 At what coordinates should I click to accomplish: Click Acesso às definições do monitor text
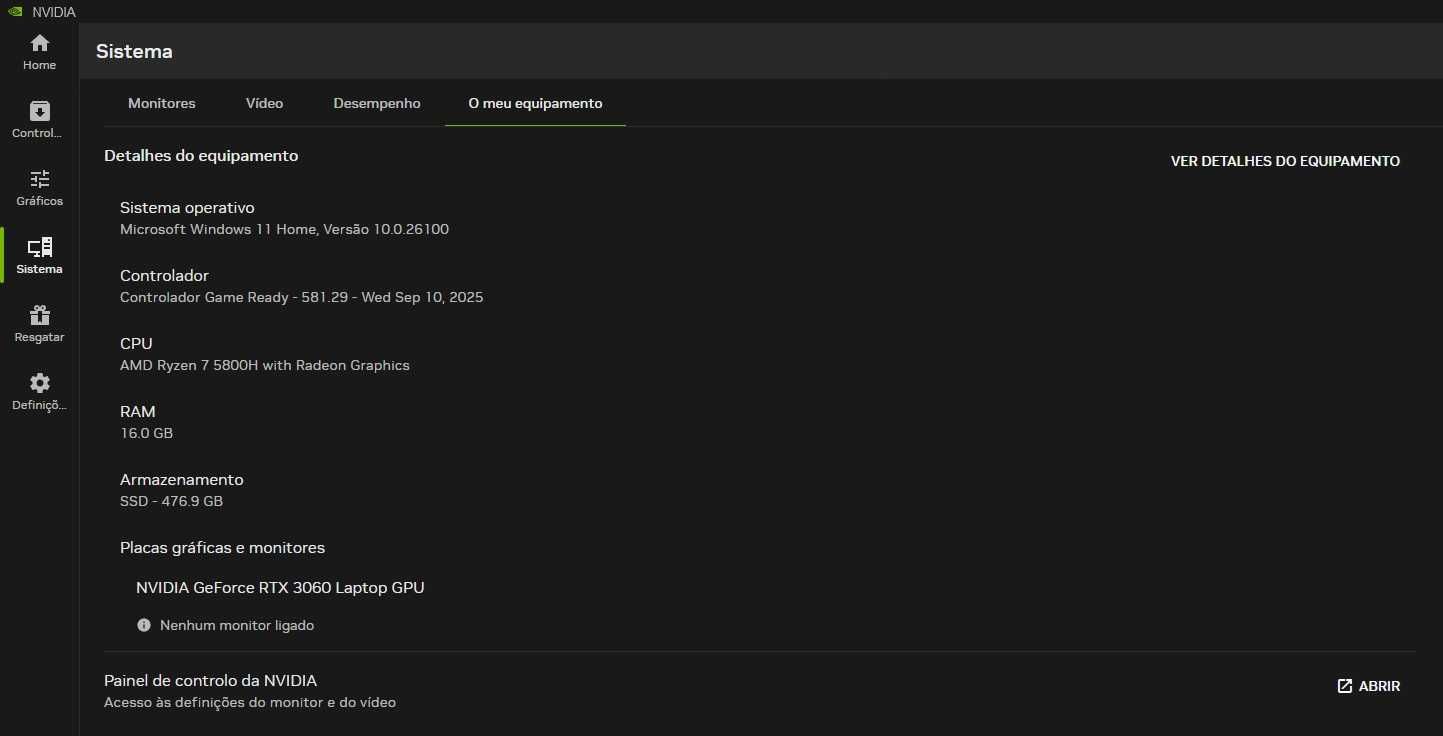pos(250,702)
